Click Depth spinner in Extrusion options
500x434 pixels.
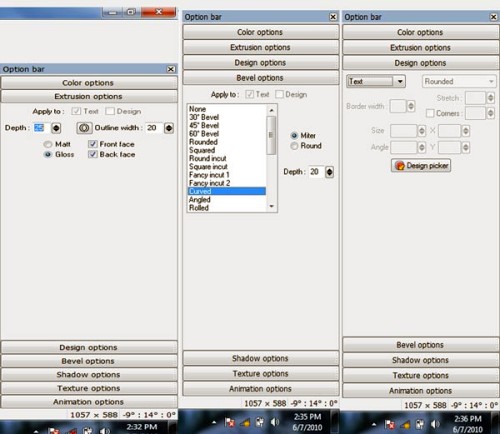(56, 128)
